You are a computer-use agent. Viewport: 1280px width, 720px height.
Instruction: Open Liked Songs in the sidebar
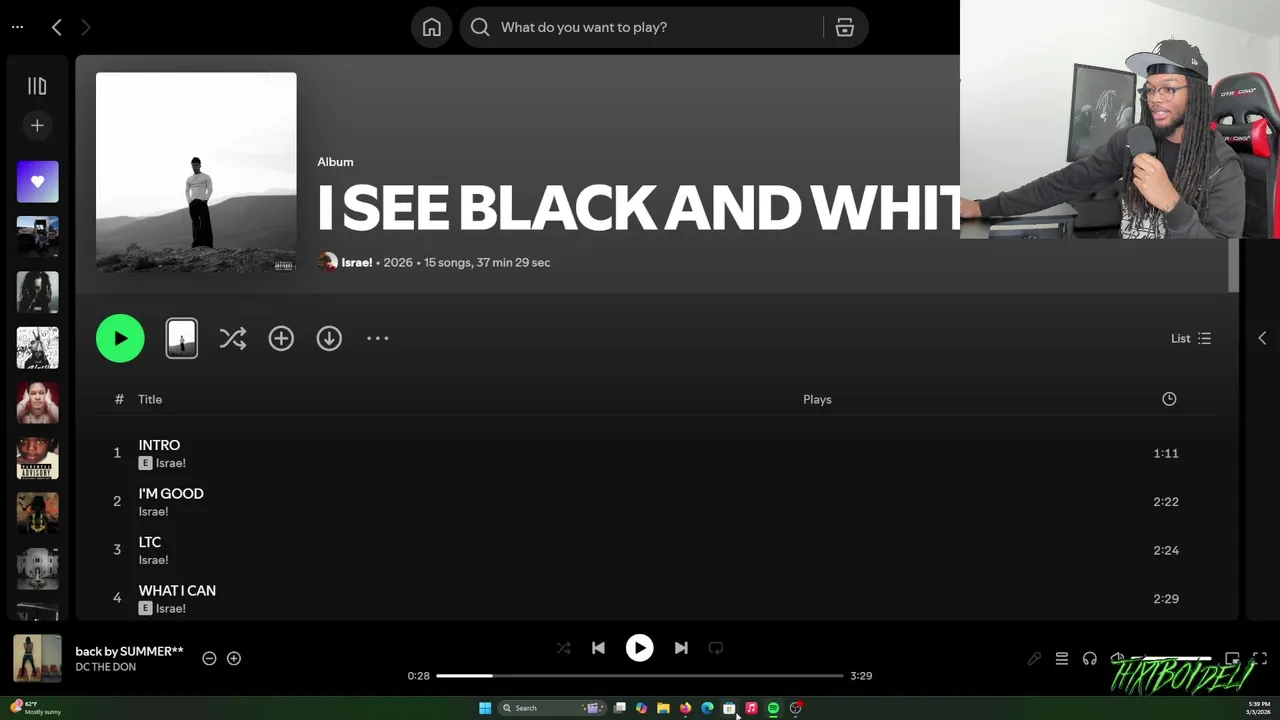click(38, 182)
